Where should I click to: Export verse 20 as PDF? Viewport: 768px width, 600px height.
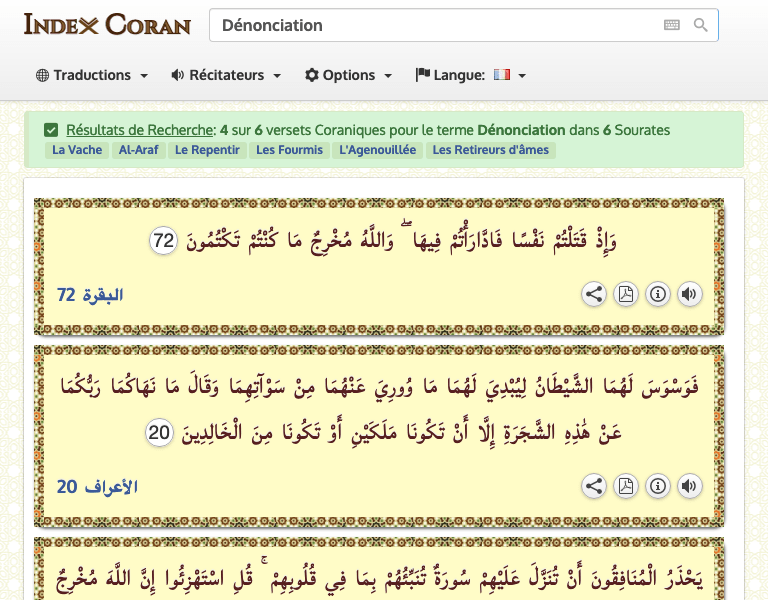(625, 486)
